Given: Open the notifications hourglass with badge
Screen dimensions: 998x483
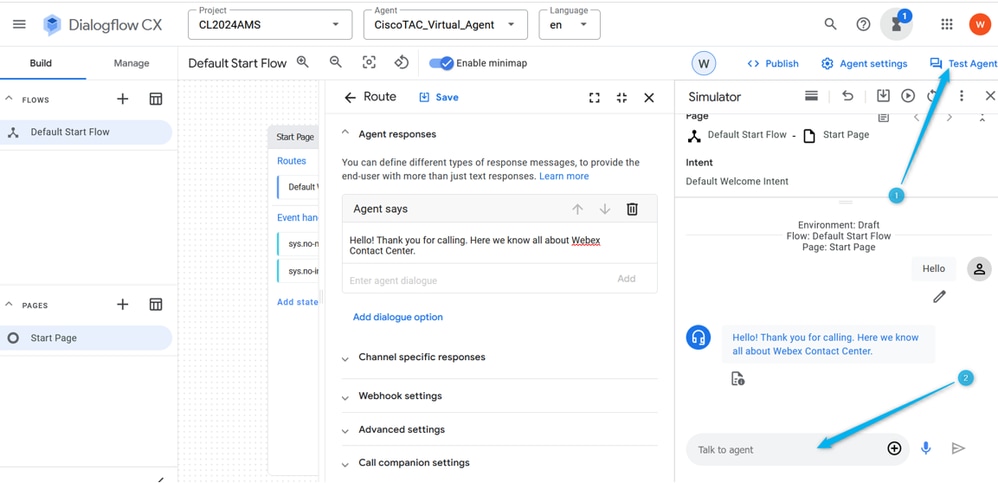Looking at the screenshot, I should [896, 24].
